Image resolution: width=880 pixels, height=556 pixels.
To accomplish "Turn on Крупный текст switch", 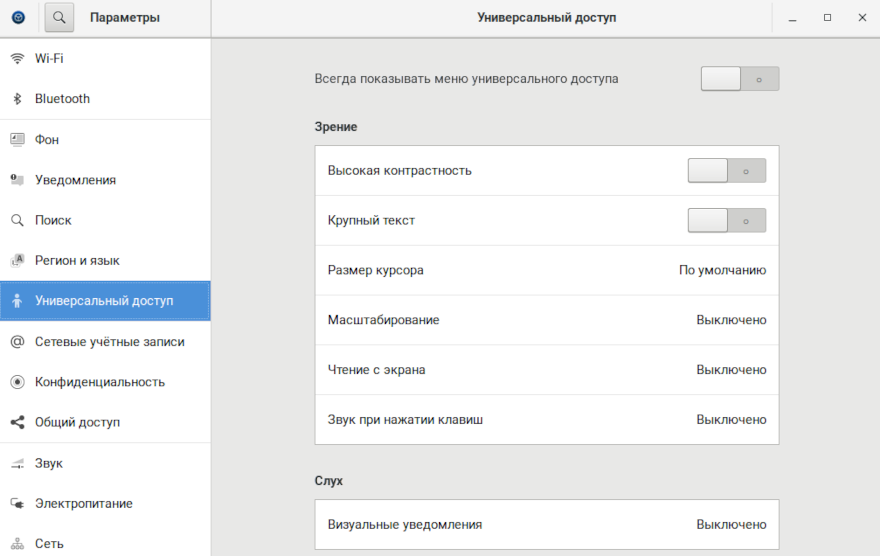I will pos(726,220).
